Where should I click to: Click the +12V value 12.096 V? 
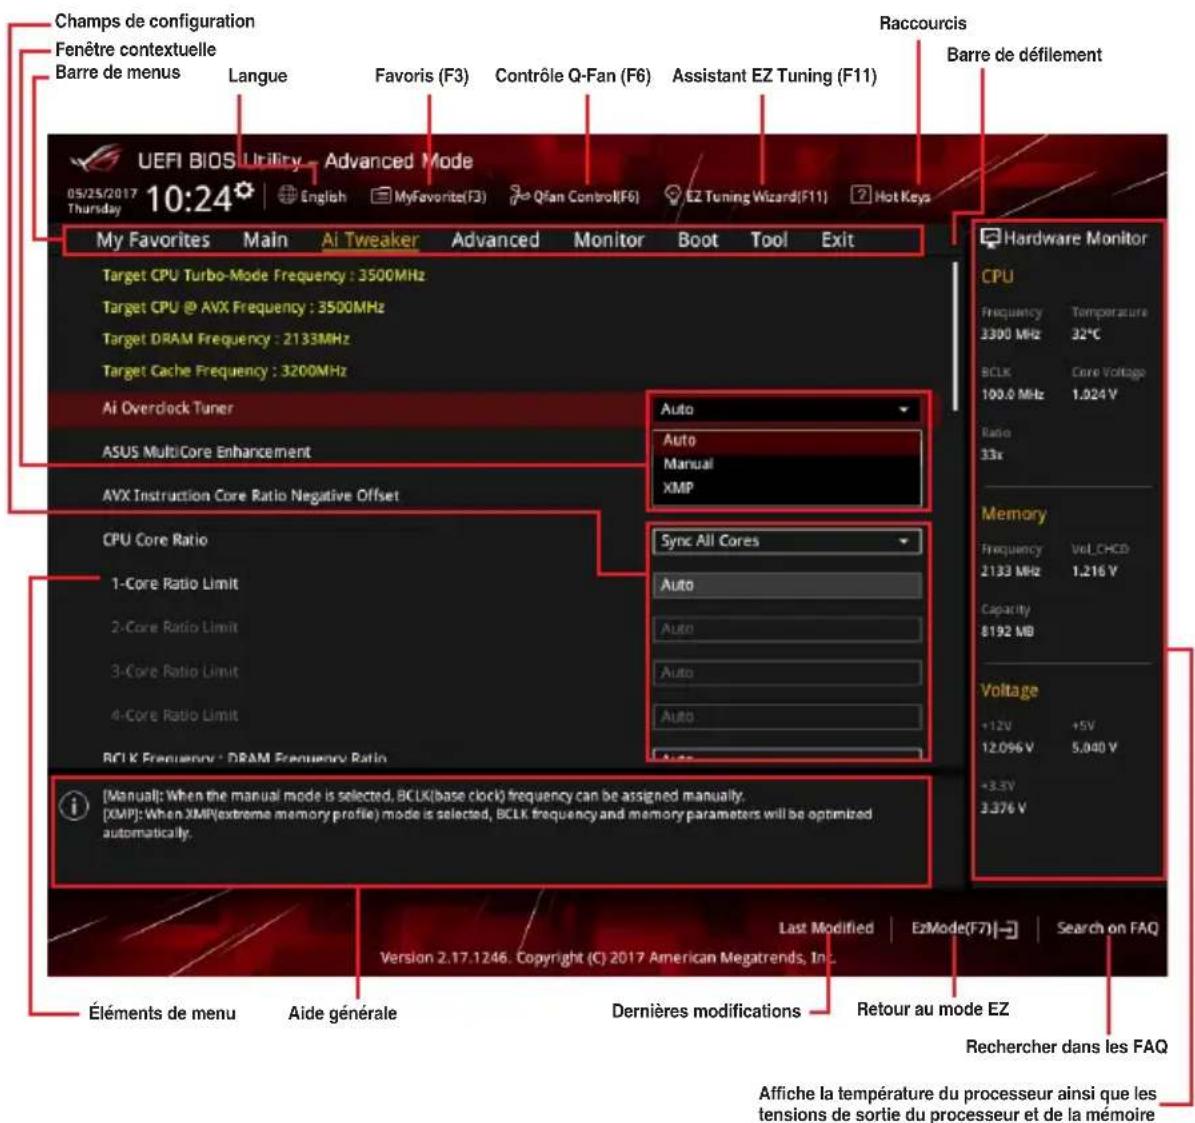(1008, 748)
